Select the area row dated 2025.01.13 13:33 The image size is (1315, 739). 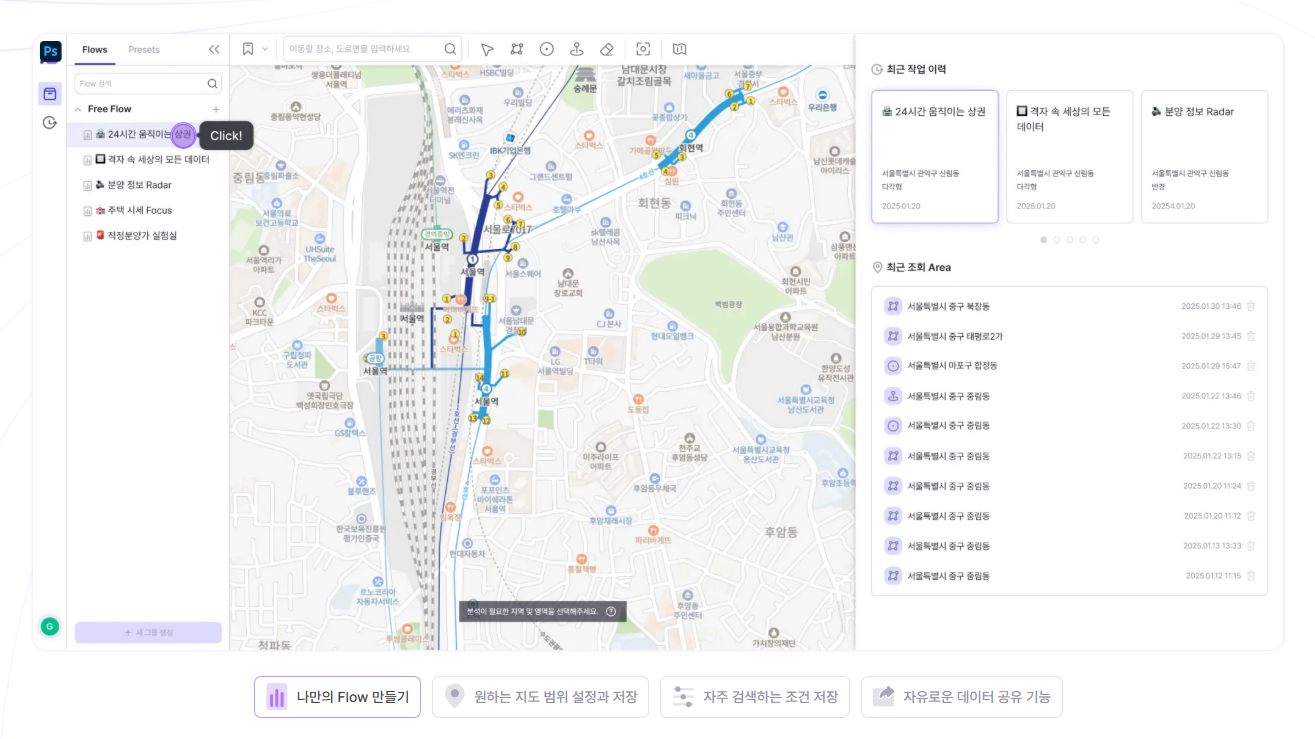tap(1069, 546)
